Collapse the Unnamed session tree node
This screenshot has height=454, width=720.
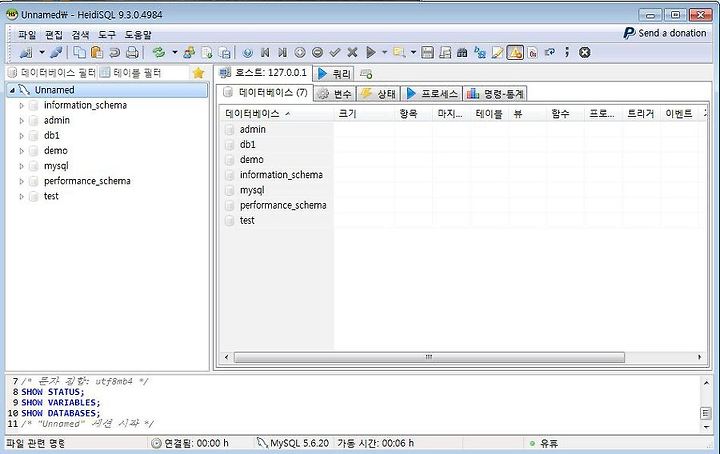(x=12, y=90)
